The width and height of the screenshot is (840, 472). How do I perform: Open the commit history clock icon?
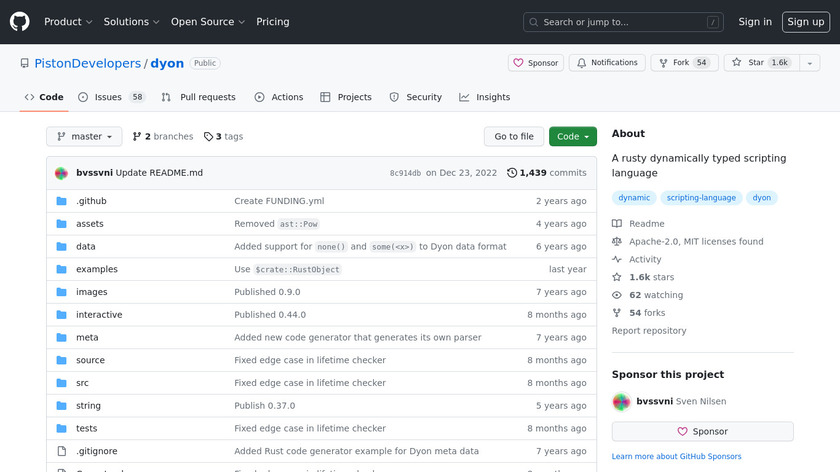point(512,173)
